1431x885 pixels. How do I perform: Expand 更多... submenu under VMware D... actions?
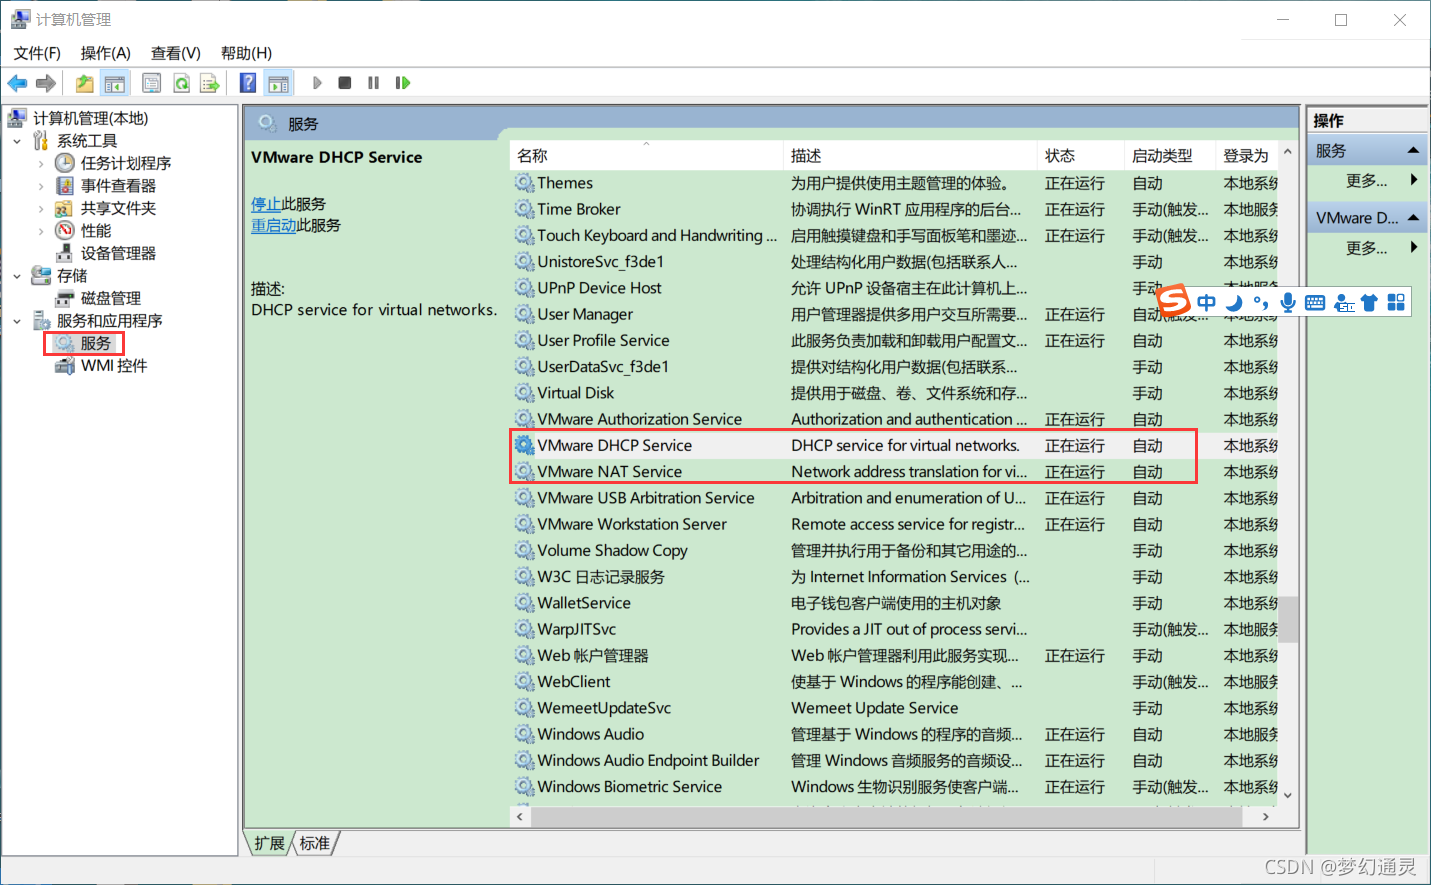click(1414, 248)
